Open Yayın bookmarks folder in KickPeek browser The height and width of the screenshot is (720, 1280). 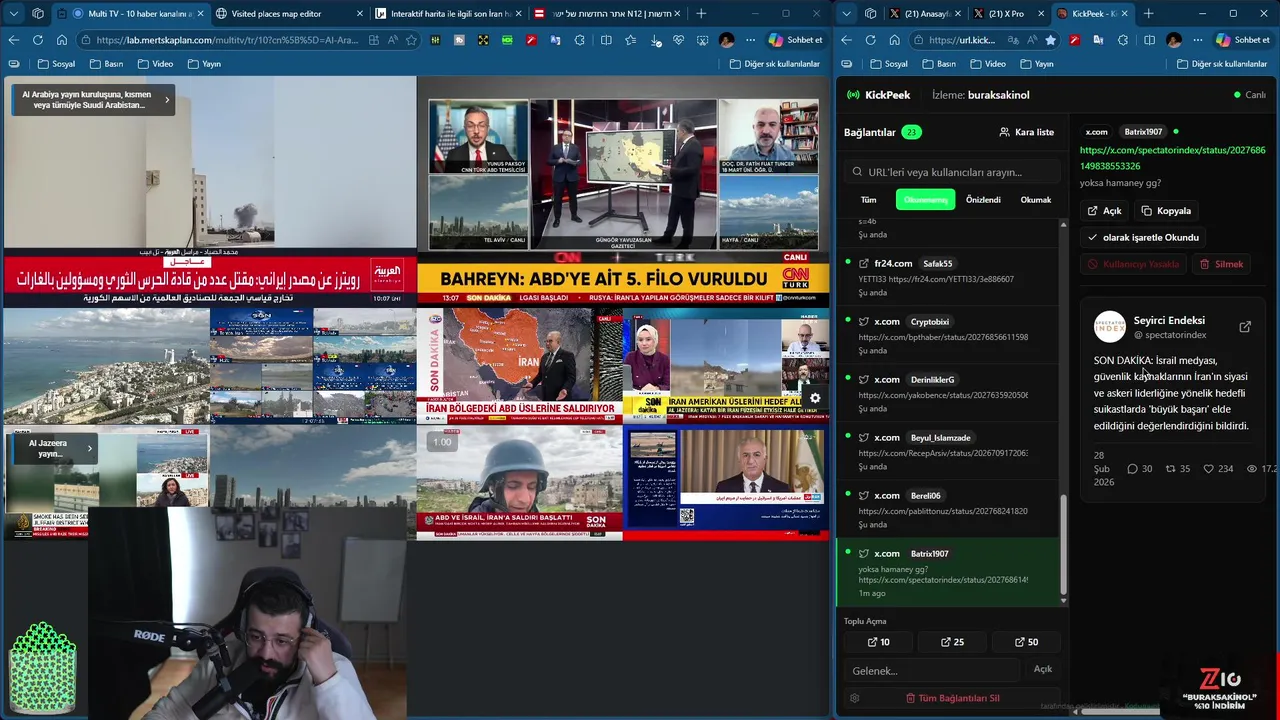coord(1037,64)
